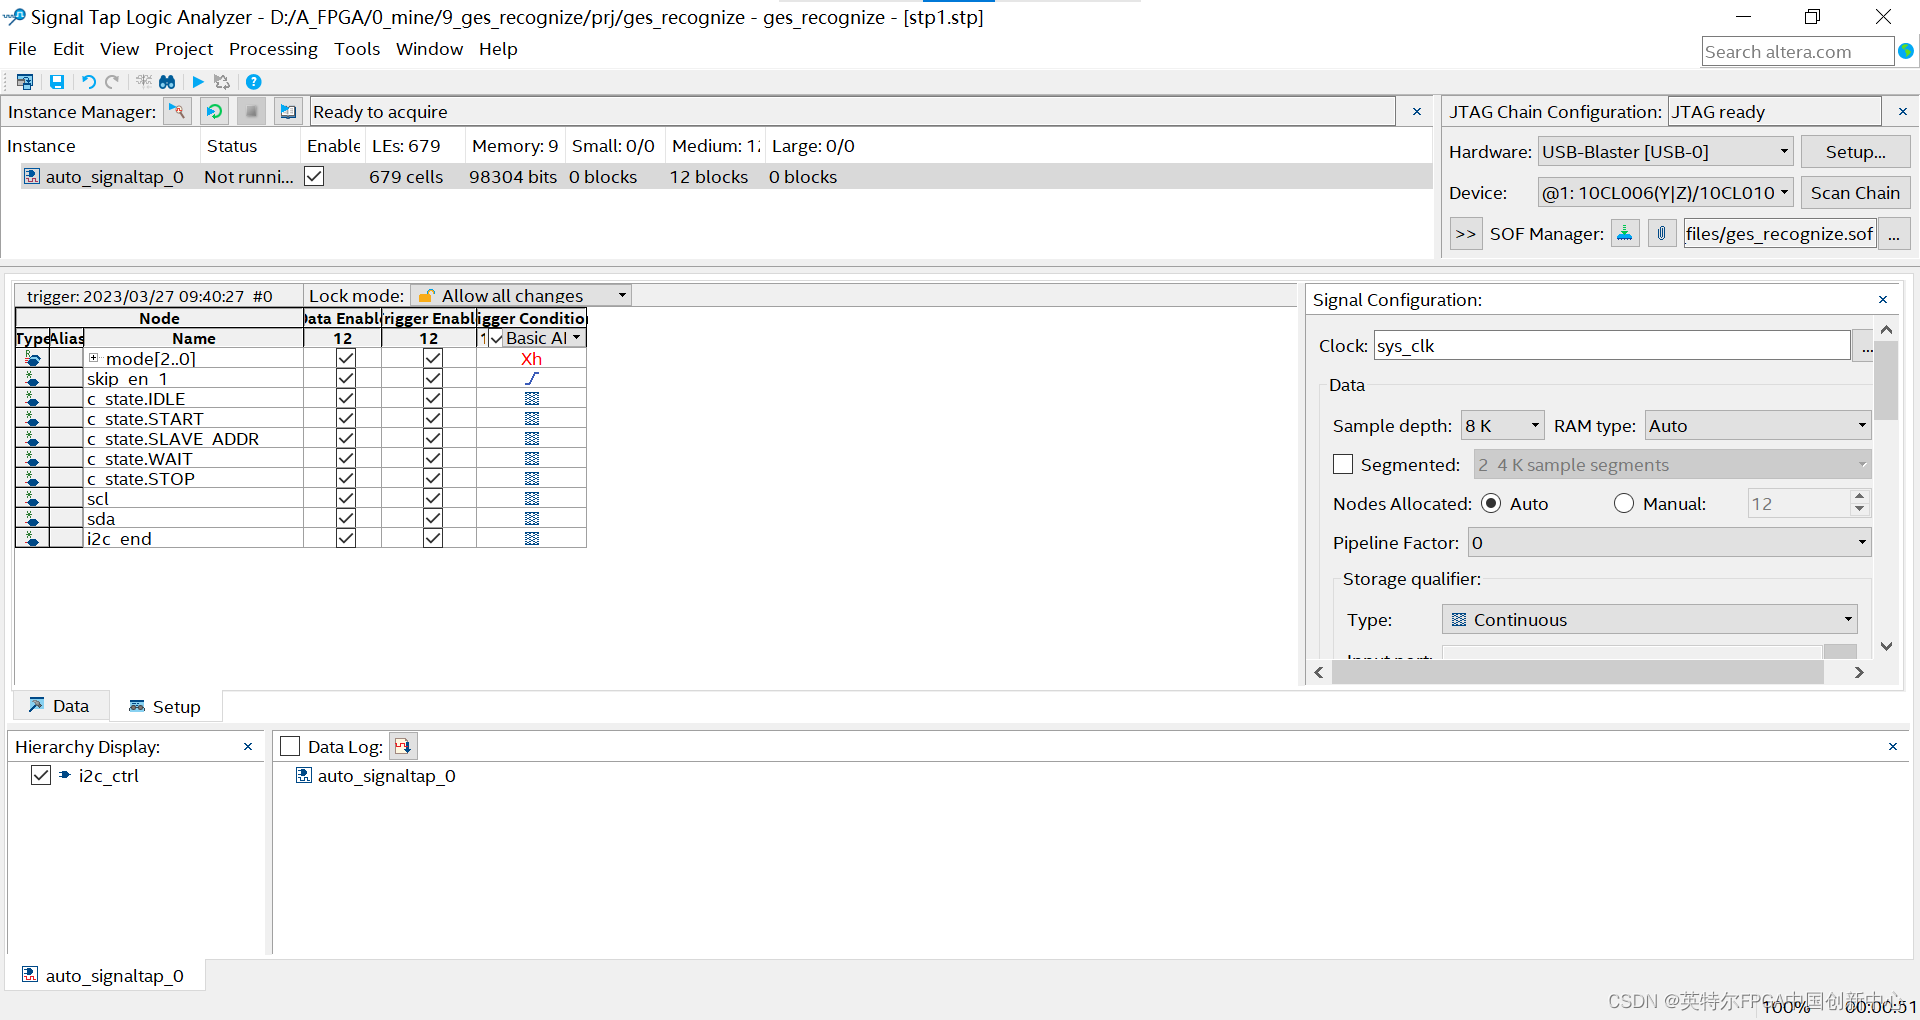This screenshot has width=1920, height=1020.
Task: Toggle Trigger Enable for i2c_end
Action: (x=433, y=538)
